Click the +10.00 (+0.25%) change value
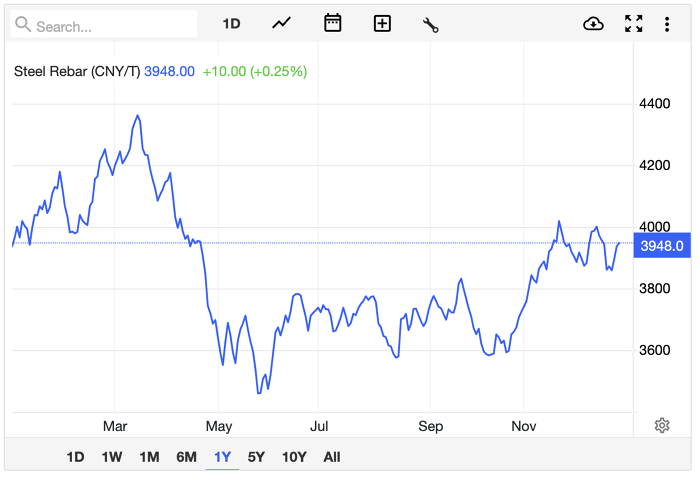The image size is (700, 480). (255, 71)
